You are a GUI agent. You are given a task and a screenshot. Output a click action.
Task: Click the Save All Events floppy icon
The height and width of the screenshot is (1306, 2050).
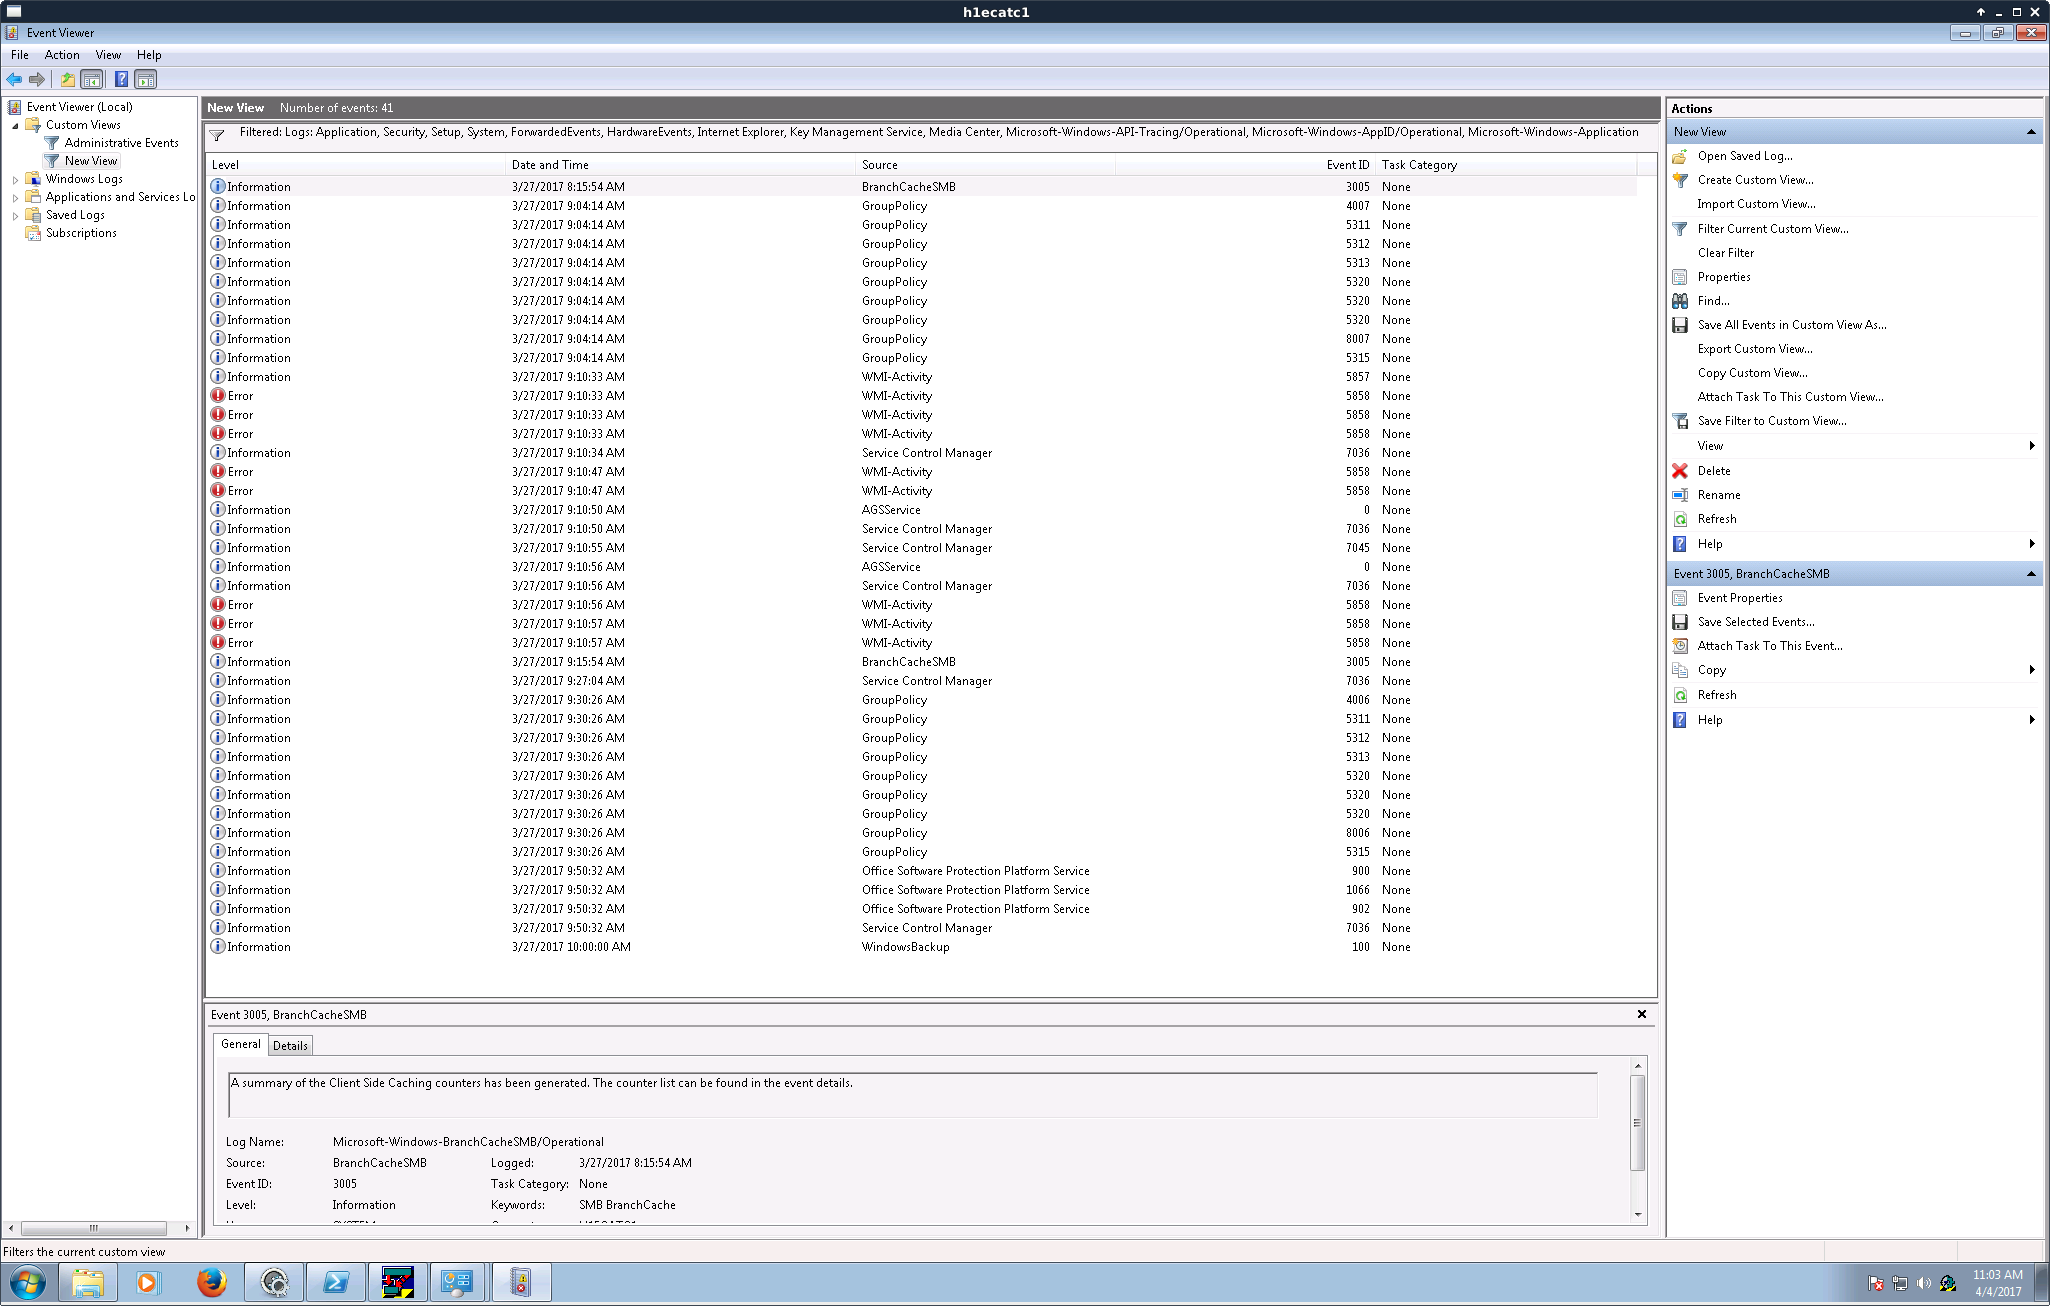[x=1680, y=325]
